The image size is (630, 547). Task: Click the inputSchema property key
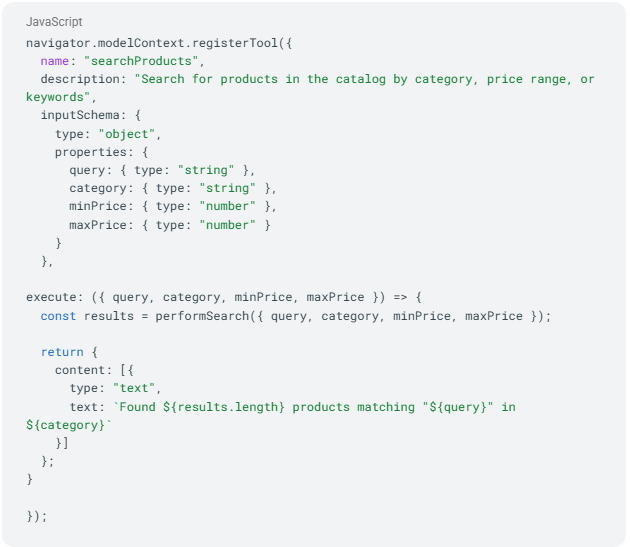coord(80,115)
